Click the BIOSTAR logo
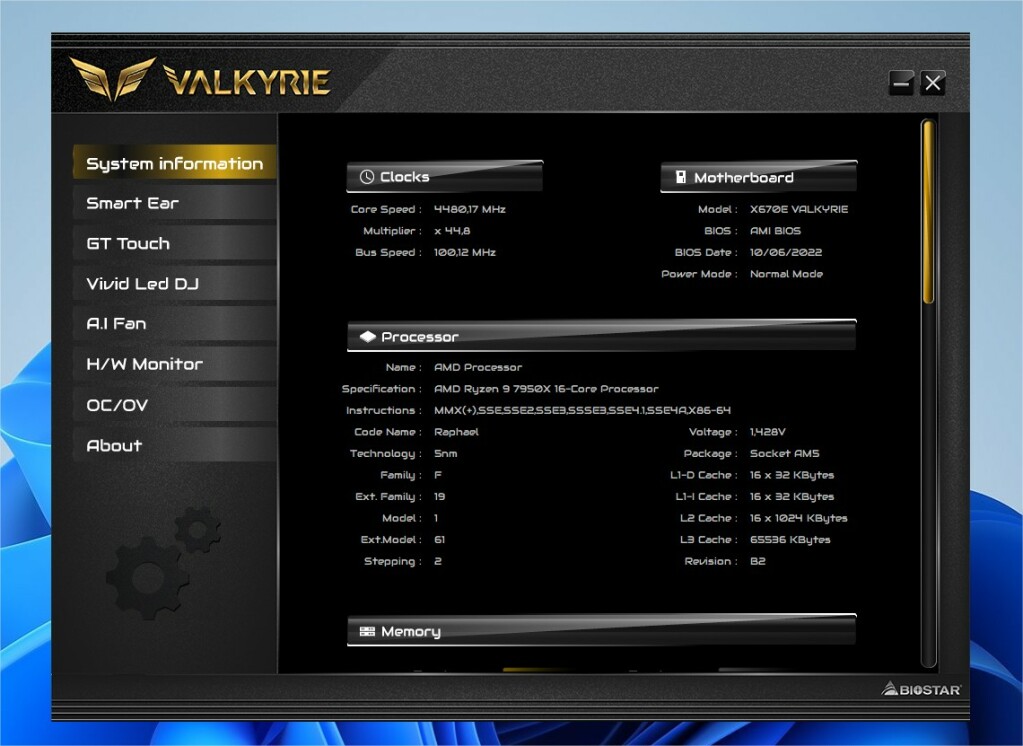The width and height of the screenshot is (1023, 746). (921, 689)
